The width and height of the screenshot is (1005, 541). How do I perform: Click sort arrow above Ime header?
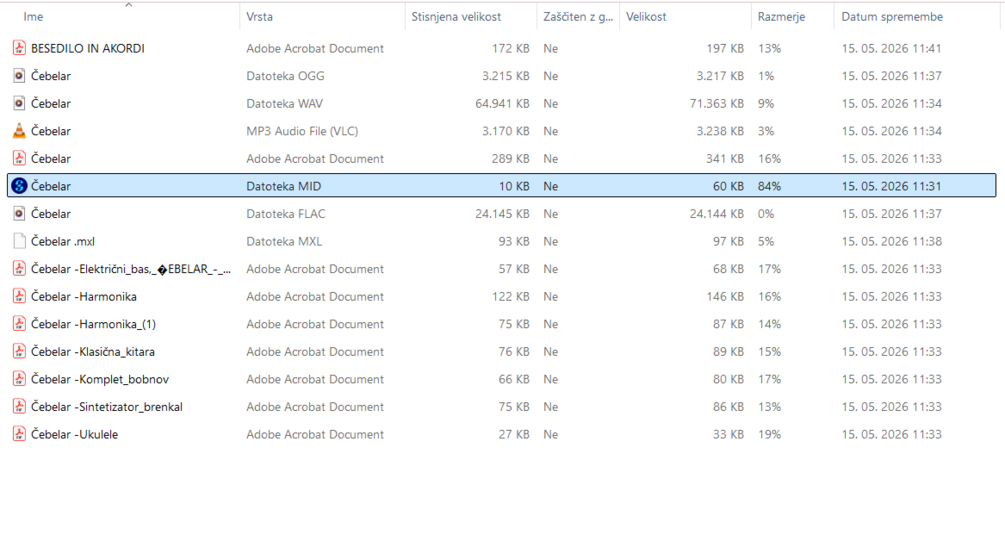point(129,4)
